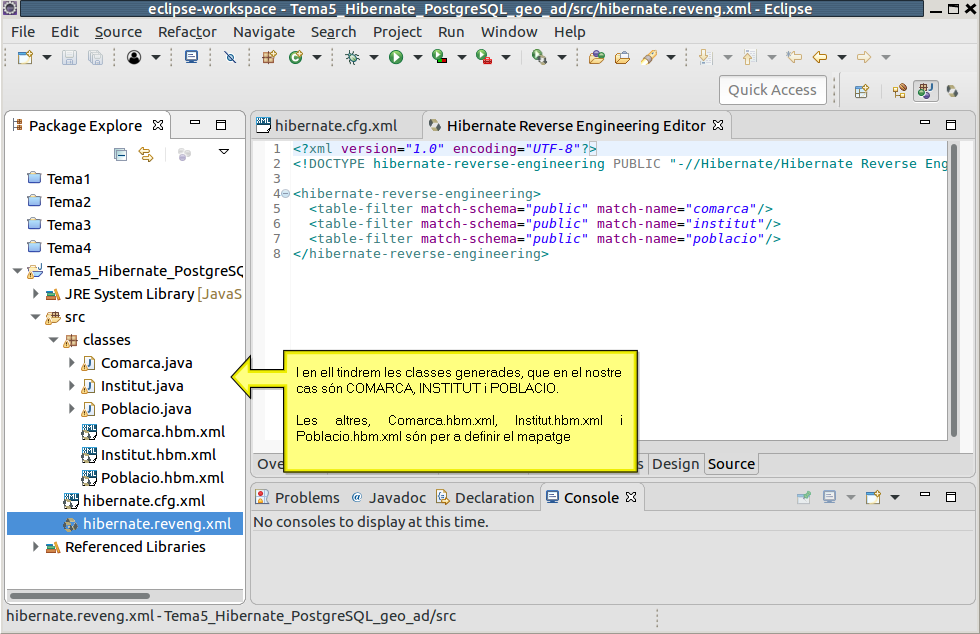The height and width of the screenshot is (634, 980).
Task: Expand the Poblacio.java node
Action: tap(72, 408)
